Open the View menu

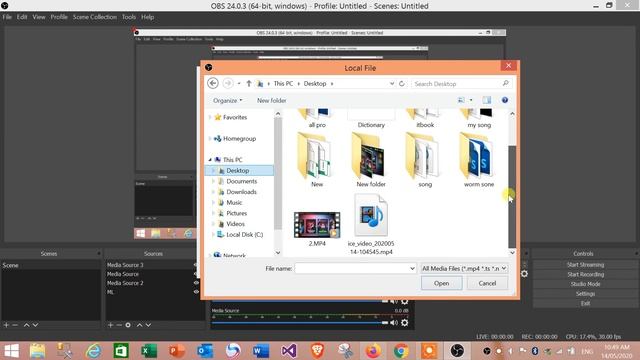pos(39,17)
